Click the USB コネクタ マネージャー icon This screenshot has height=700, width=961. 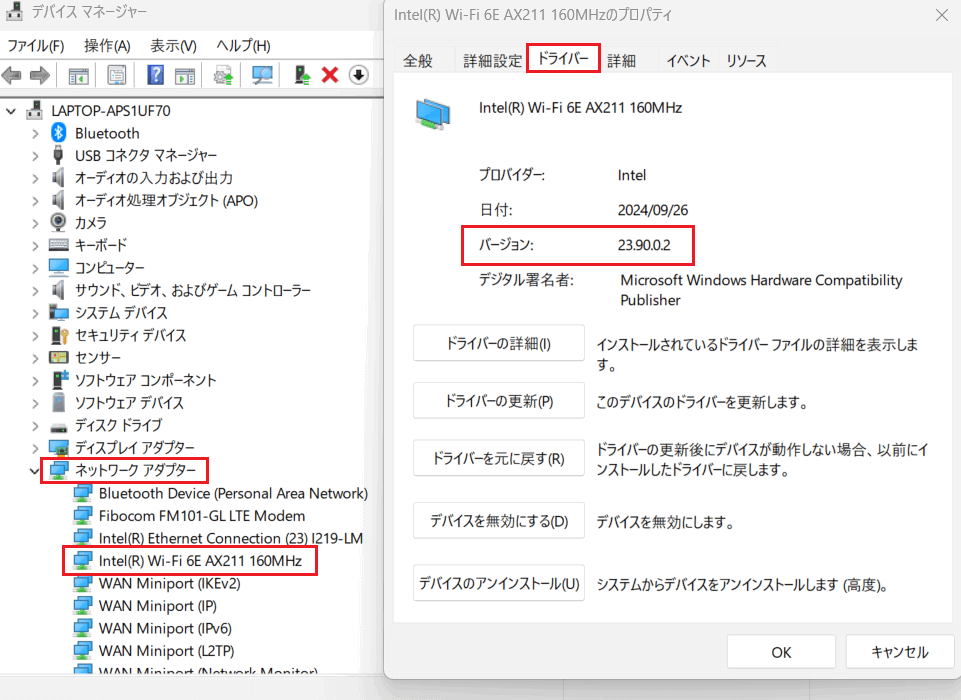tap(58, 155)
